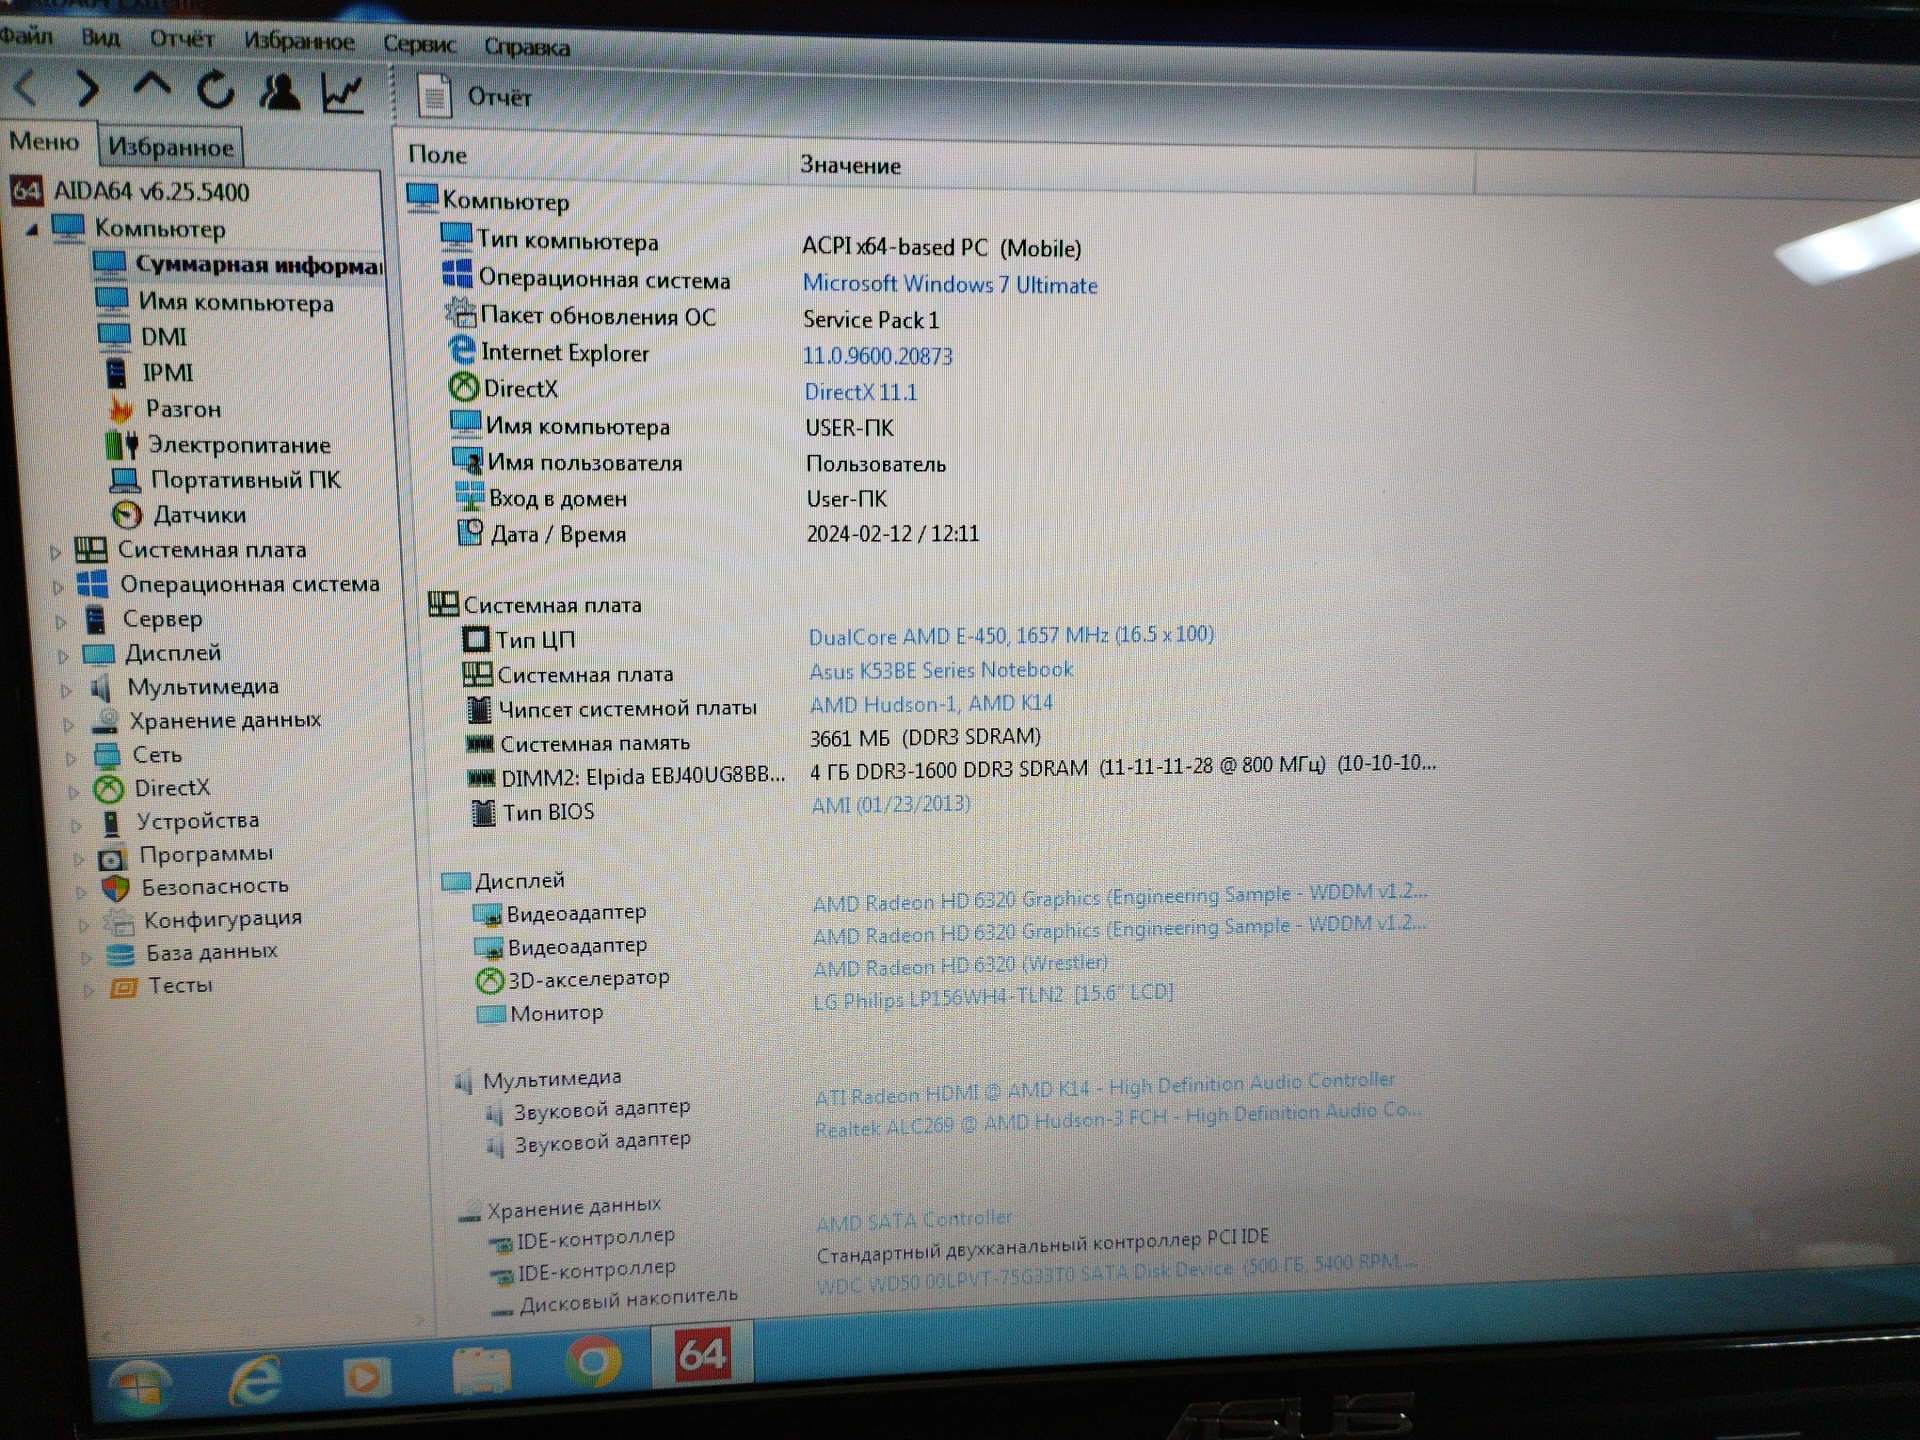The width and height of the screenshot is (1920, 1440).
Task: Open the Вид menu
Action: 100,38
